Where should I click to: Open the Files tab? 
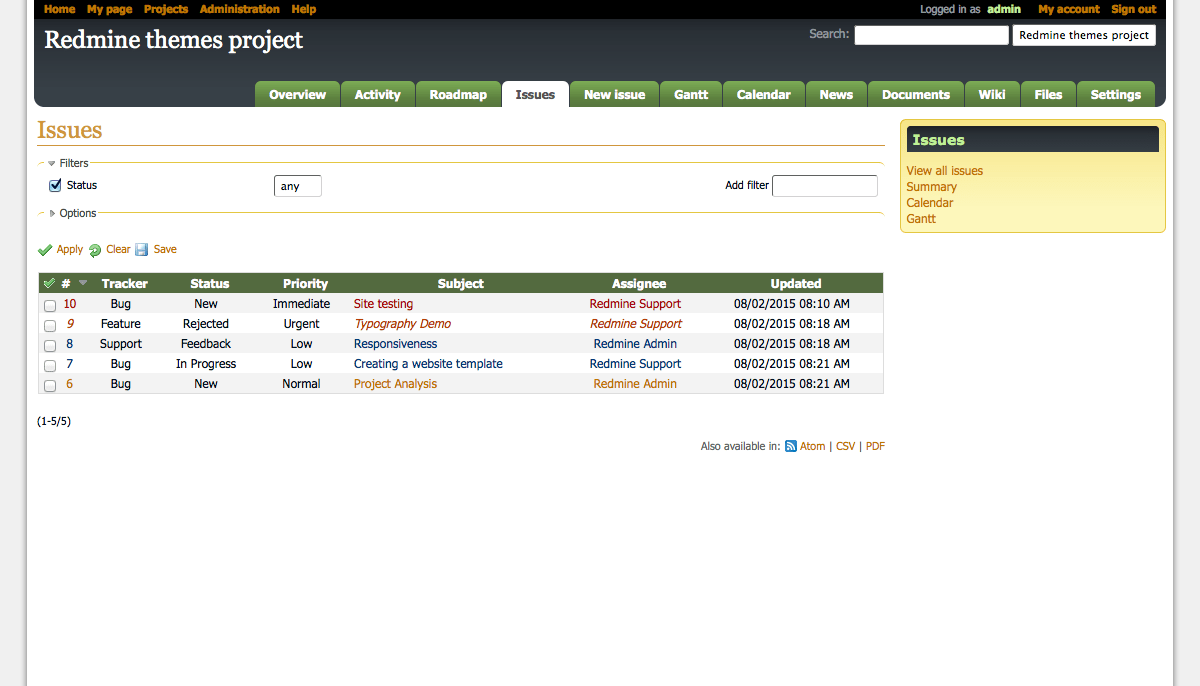point(1048,94)
